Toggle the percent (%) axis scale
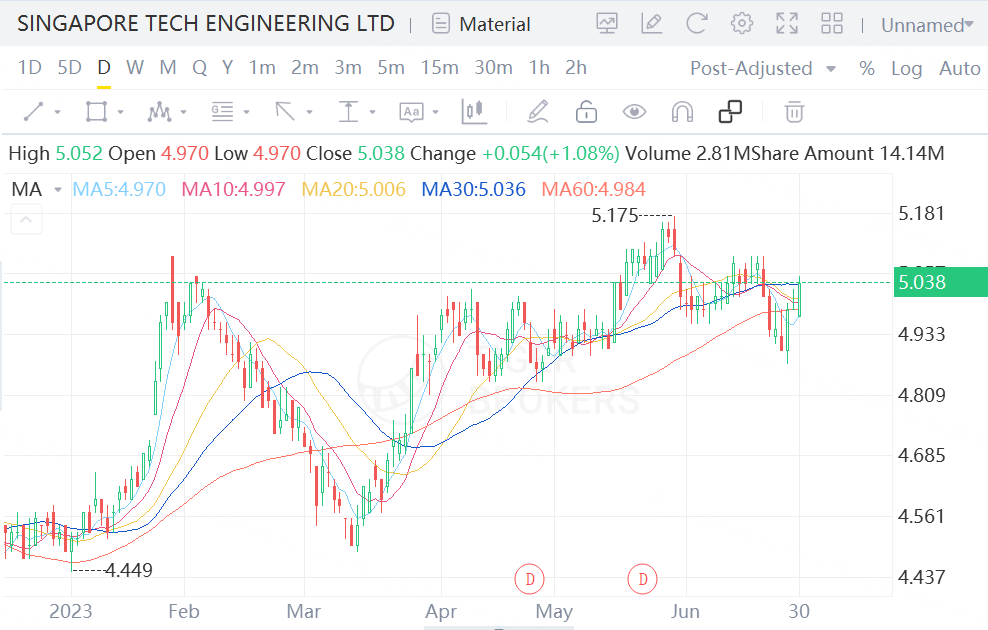This screenshot has width=988, height=630. 867,68
